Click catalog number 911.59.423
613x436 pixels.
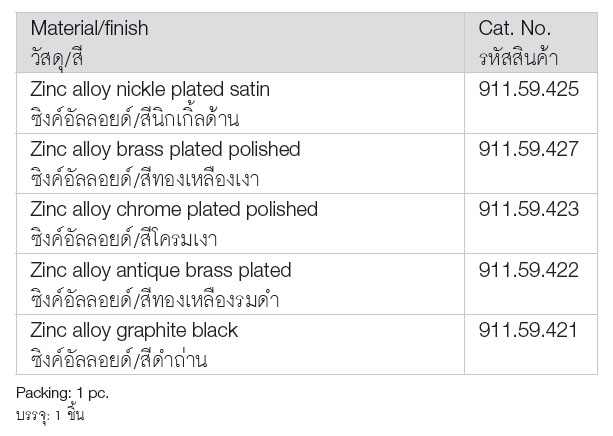pyautogui.click(x=529, y=209)
